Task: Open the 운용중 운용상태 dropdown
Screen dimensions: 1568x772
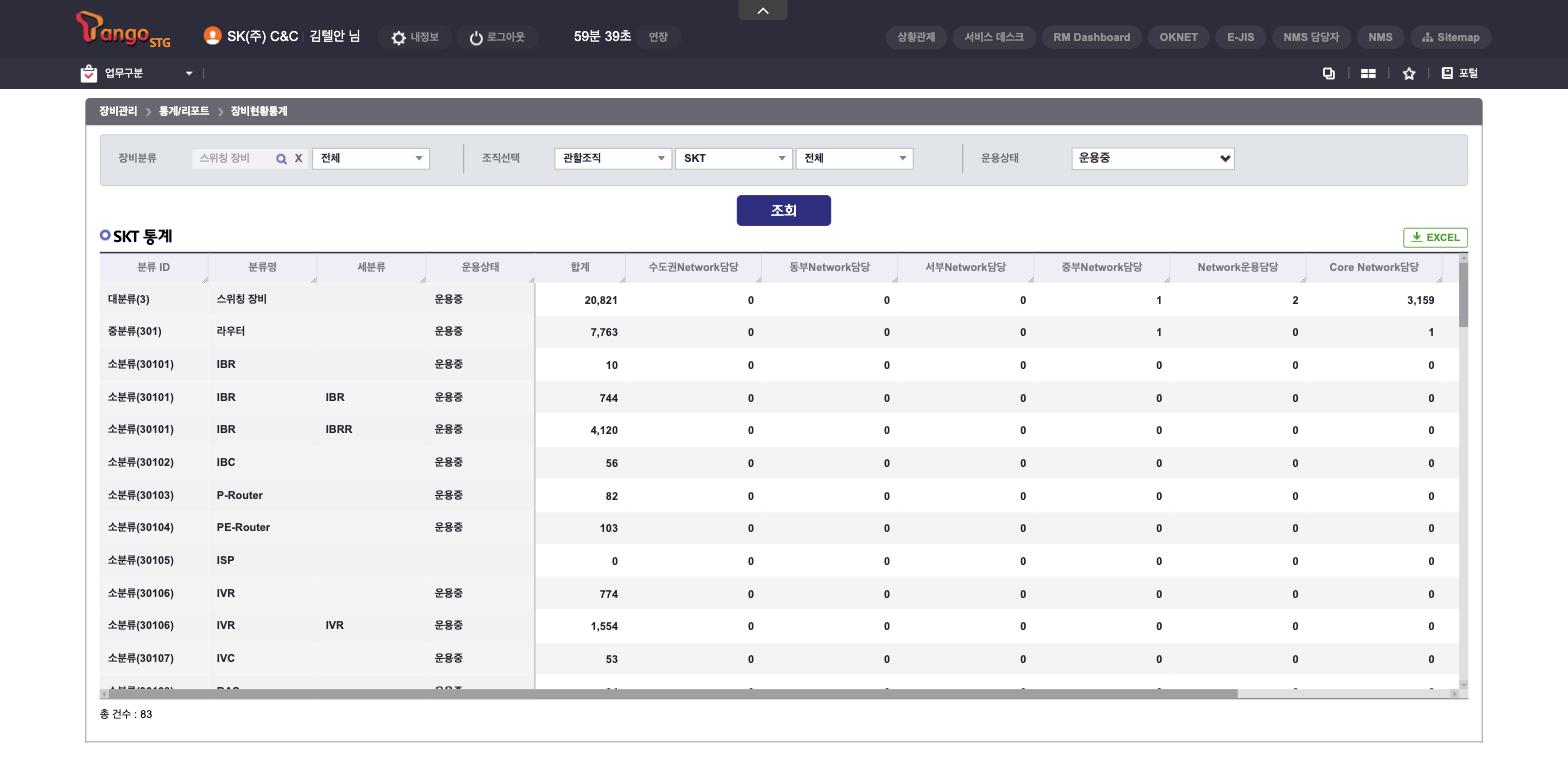Action: pyautogui.click(x=1153, y=158)
